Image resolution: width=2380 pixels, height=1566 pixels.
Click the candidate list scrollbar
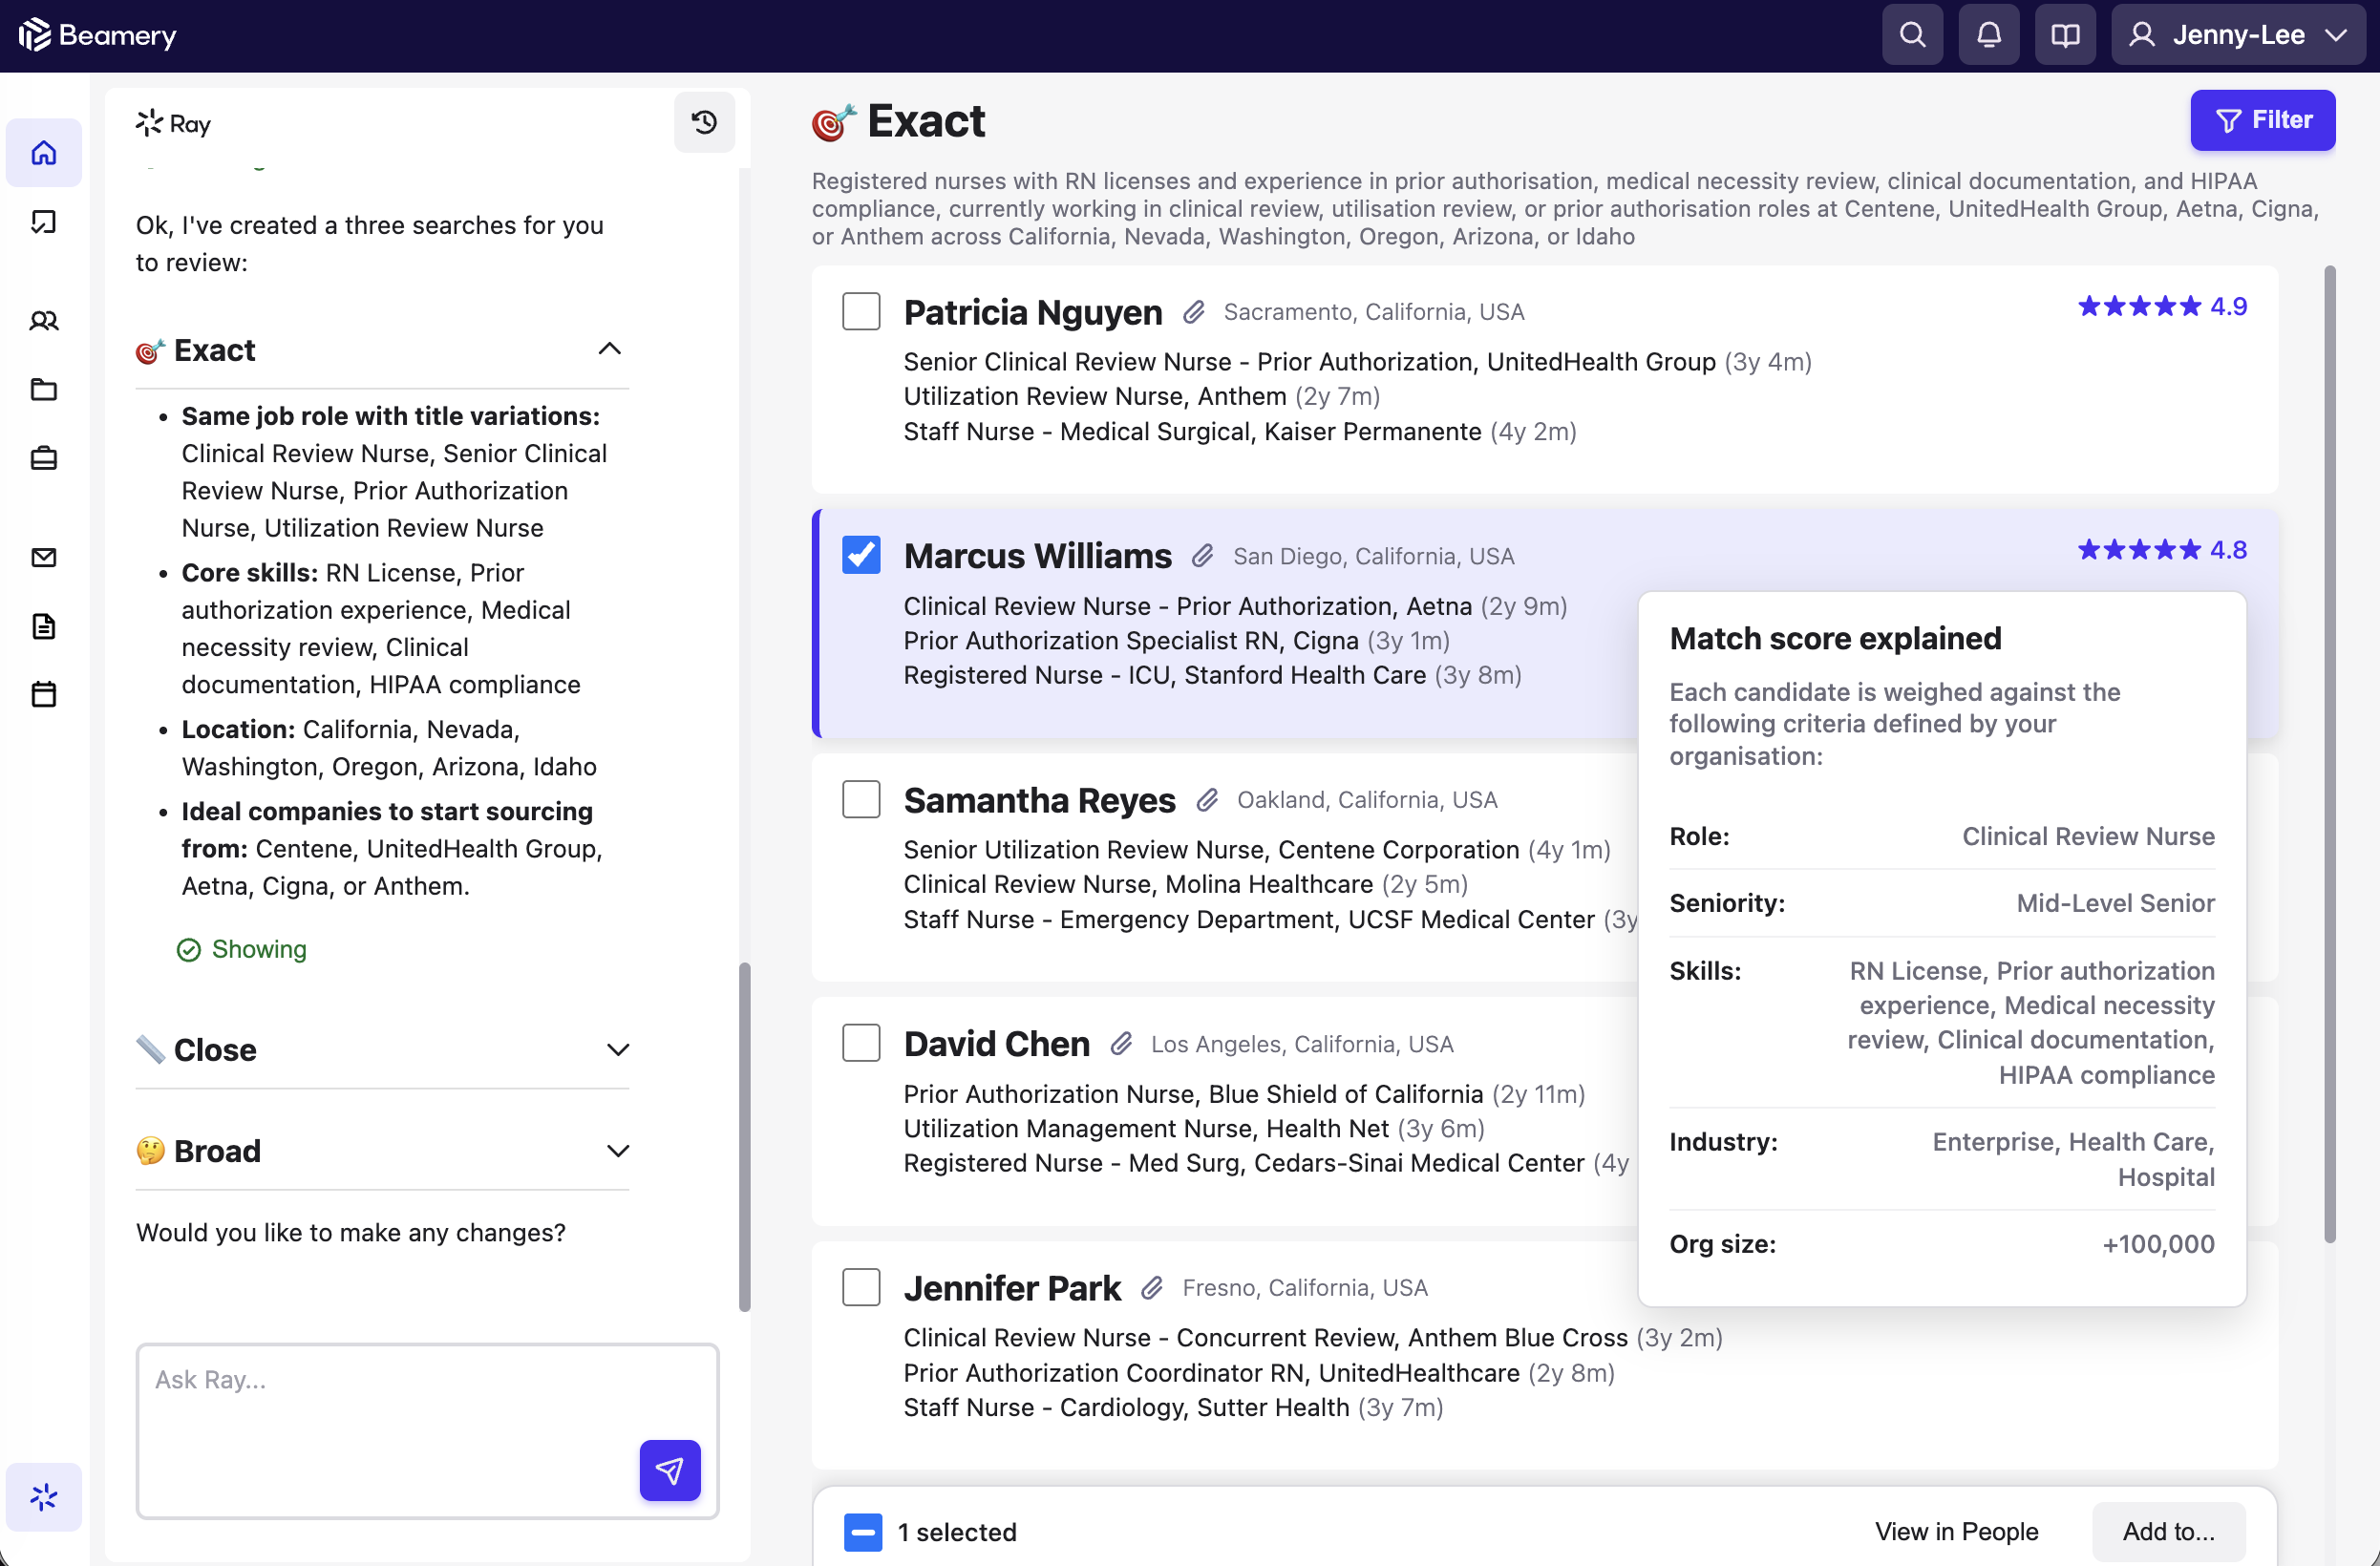point(2330,755)
